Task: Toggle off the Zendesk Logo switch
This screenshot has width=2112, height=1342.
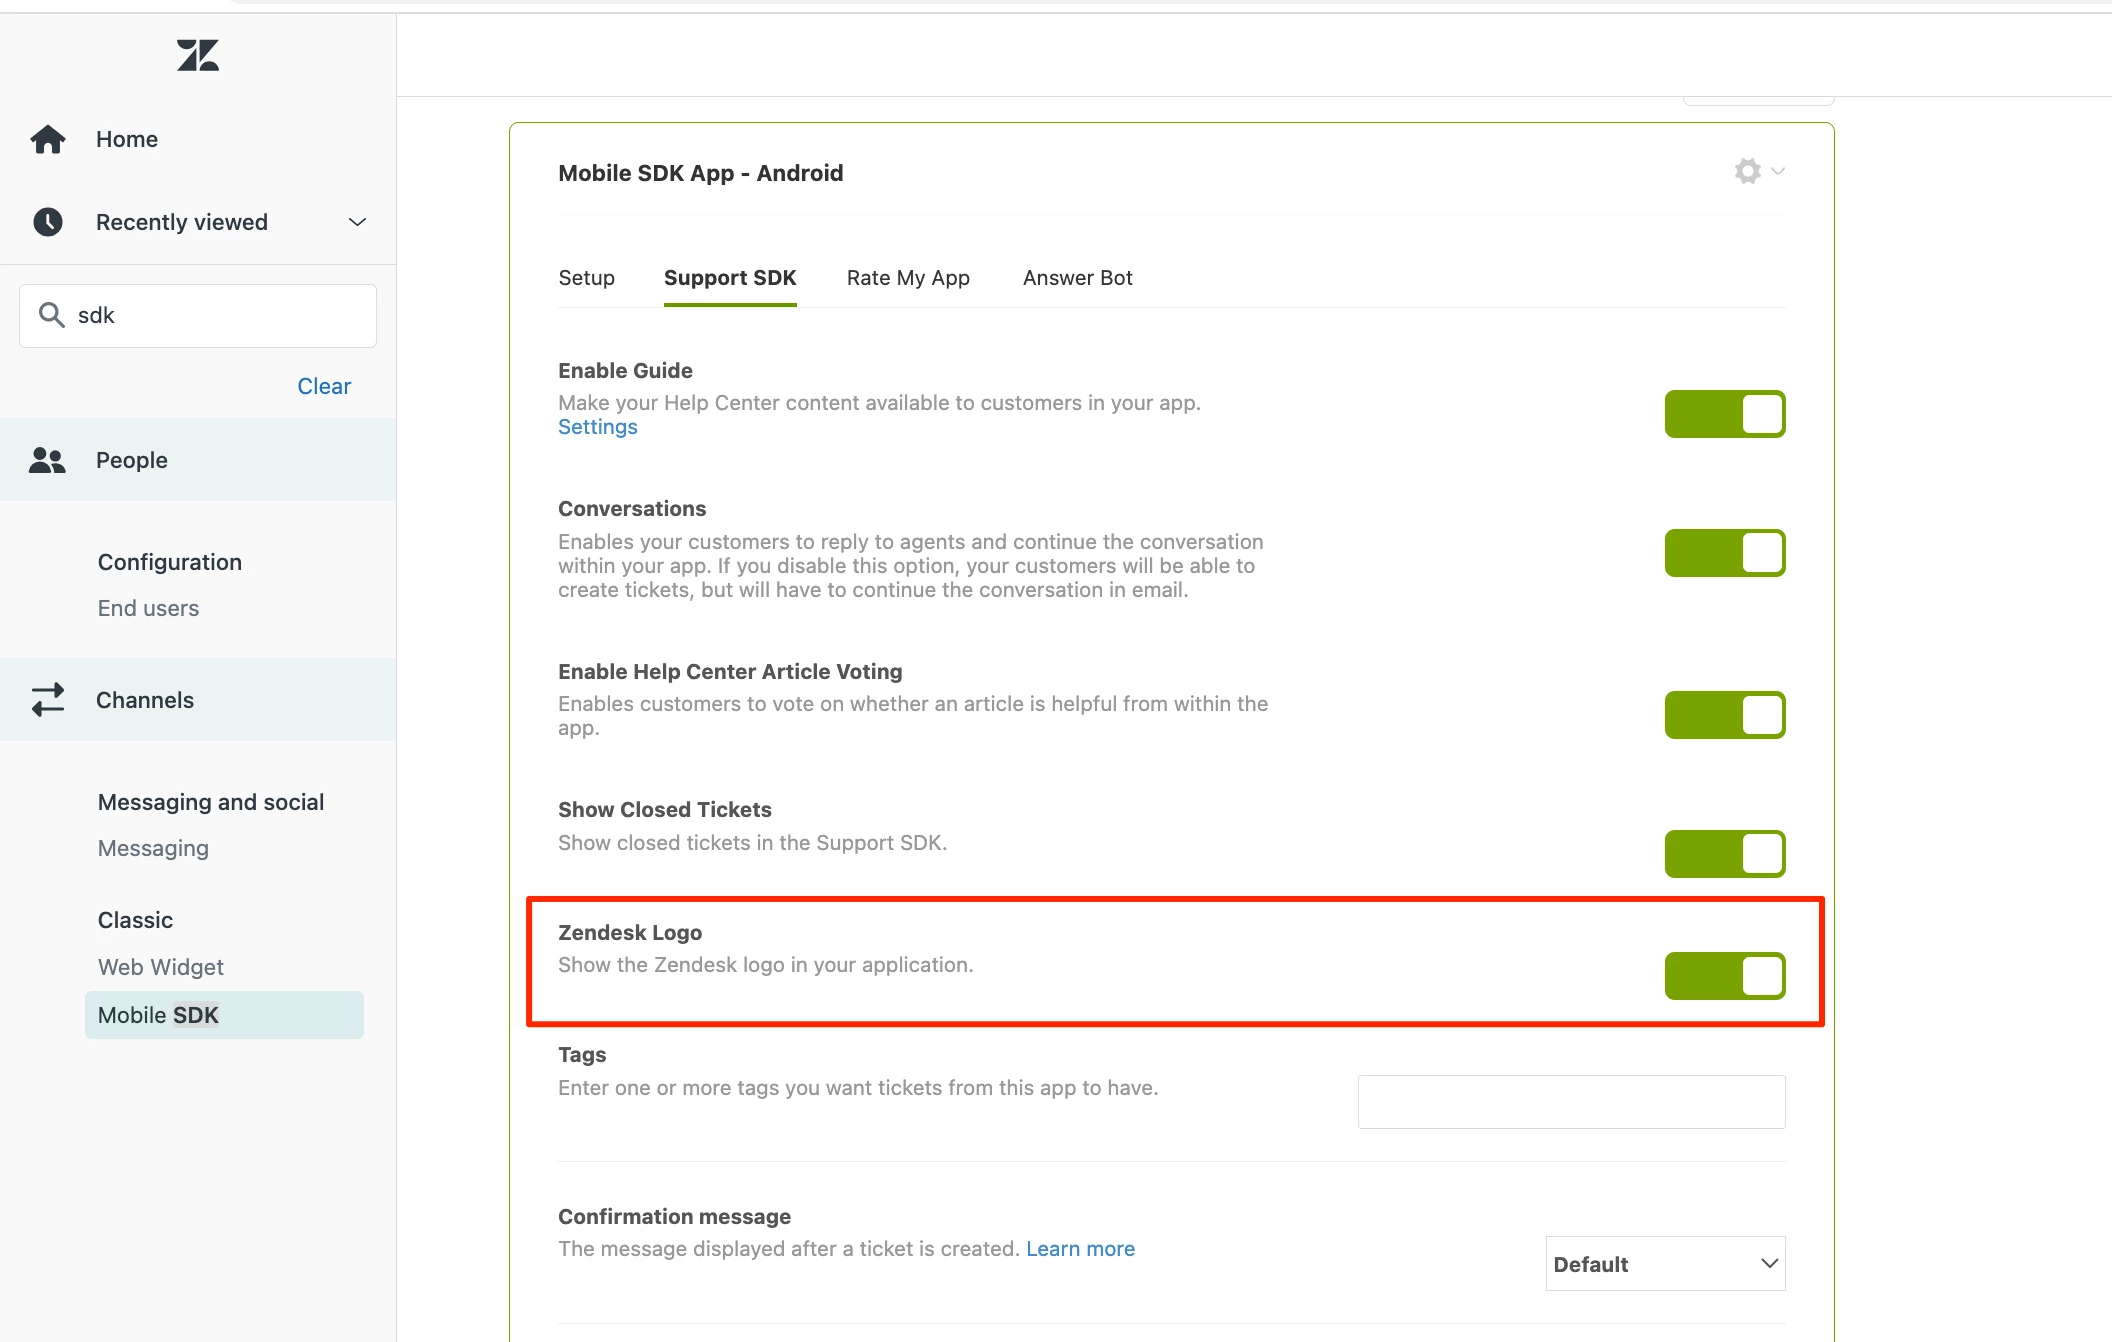Action: click(x=1724, y=976)
